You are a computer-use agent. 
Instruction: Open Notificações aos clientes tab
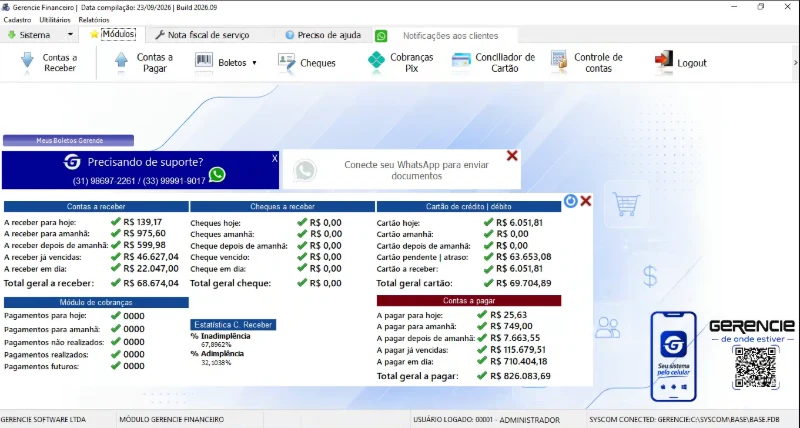[x=451, y=36]
